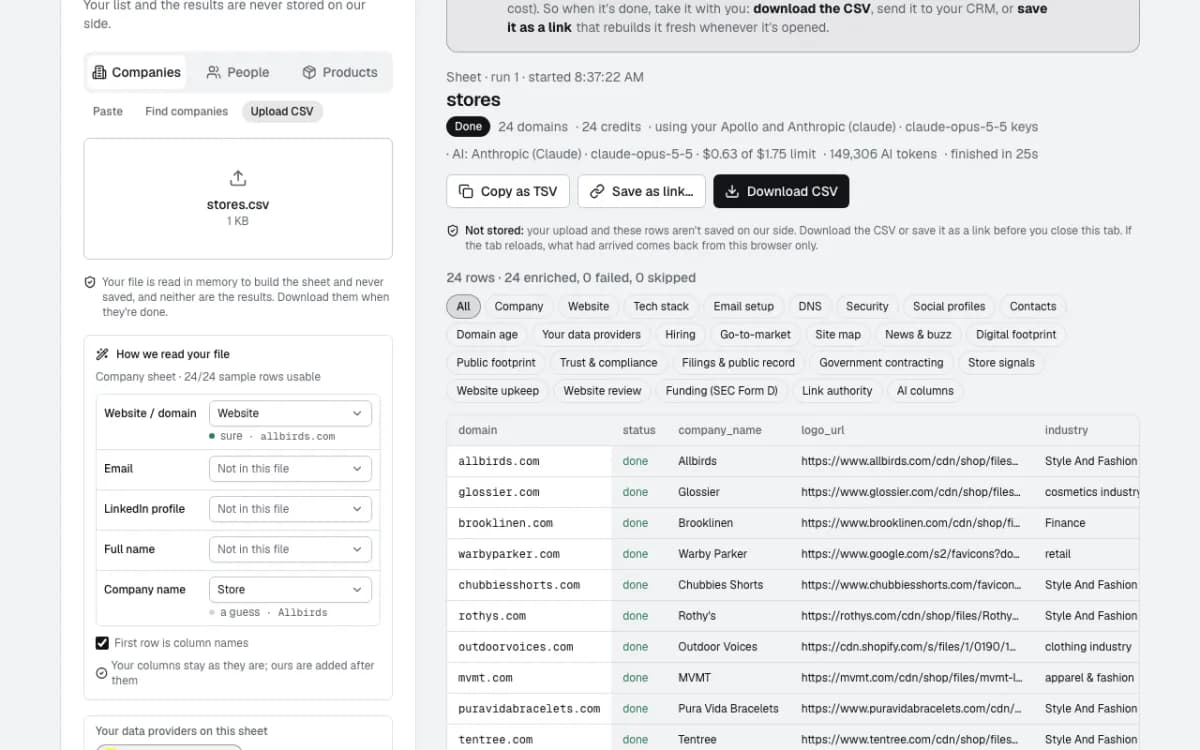This screenshot has width=1200, height=750.
Task: Filter columns by Digital footprint chip
Action: [x=1016, y=335]
